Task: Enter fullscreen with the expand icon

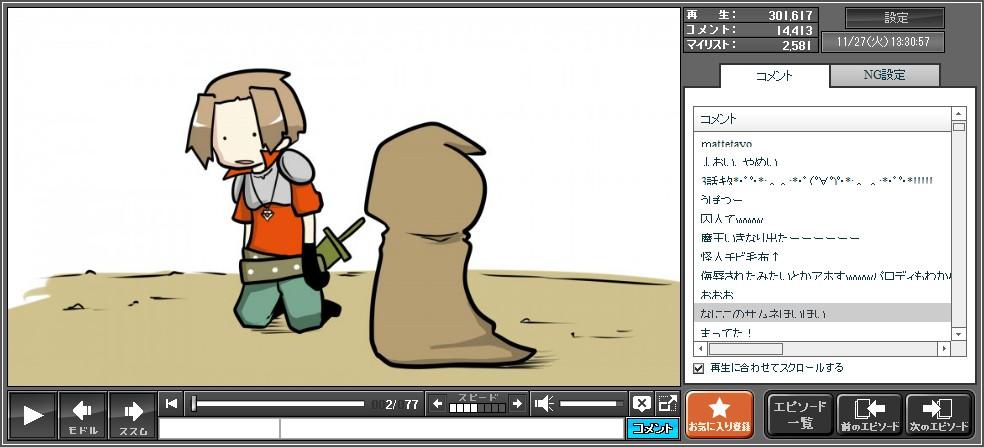Action: coord(666,404)
